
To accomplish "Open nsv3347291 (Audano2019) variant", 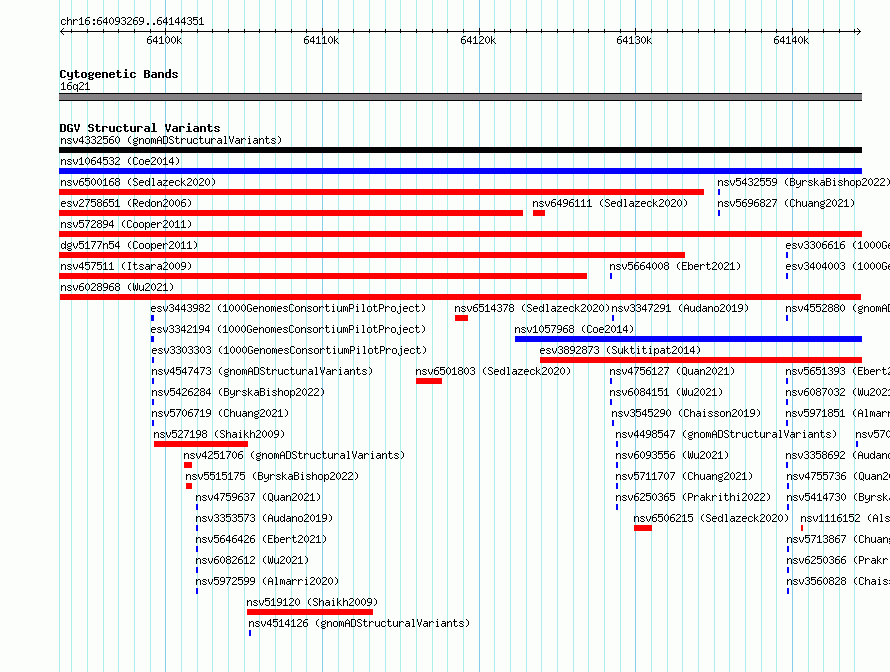I will tap(680, 308).
